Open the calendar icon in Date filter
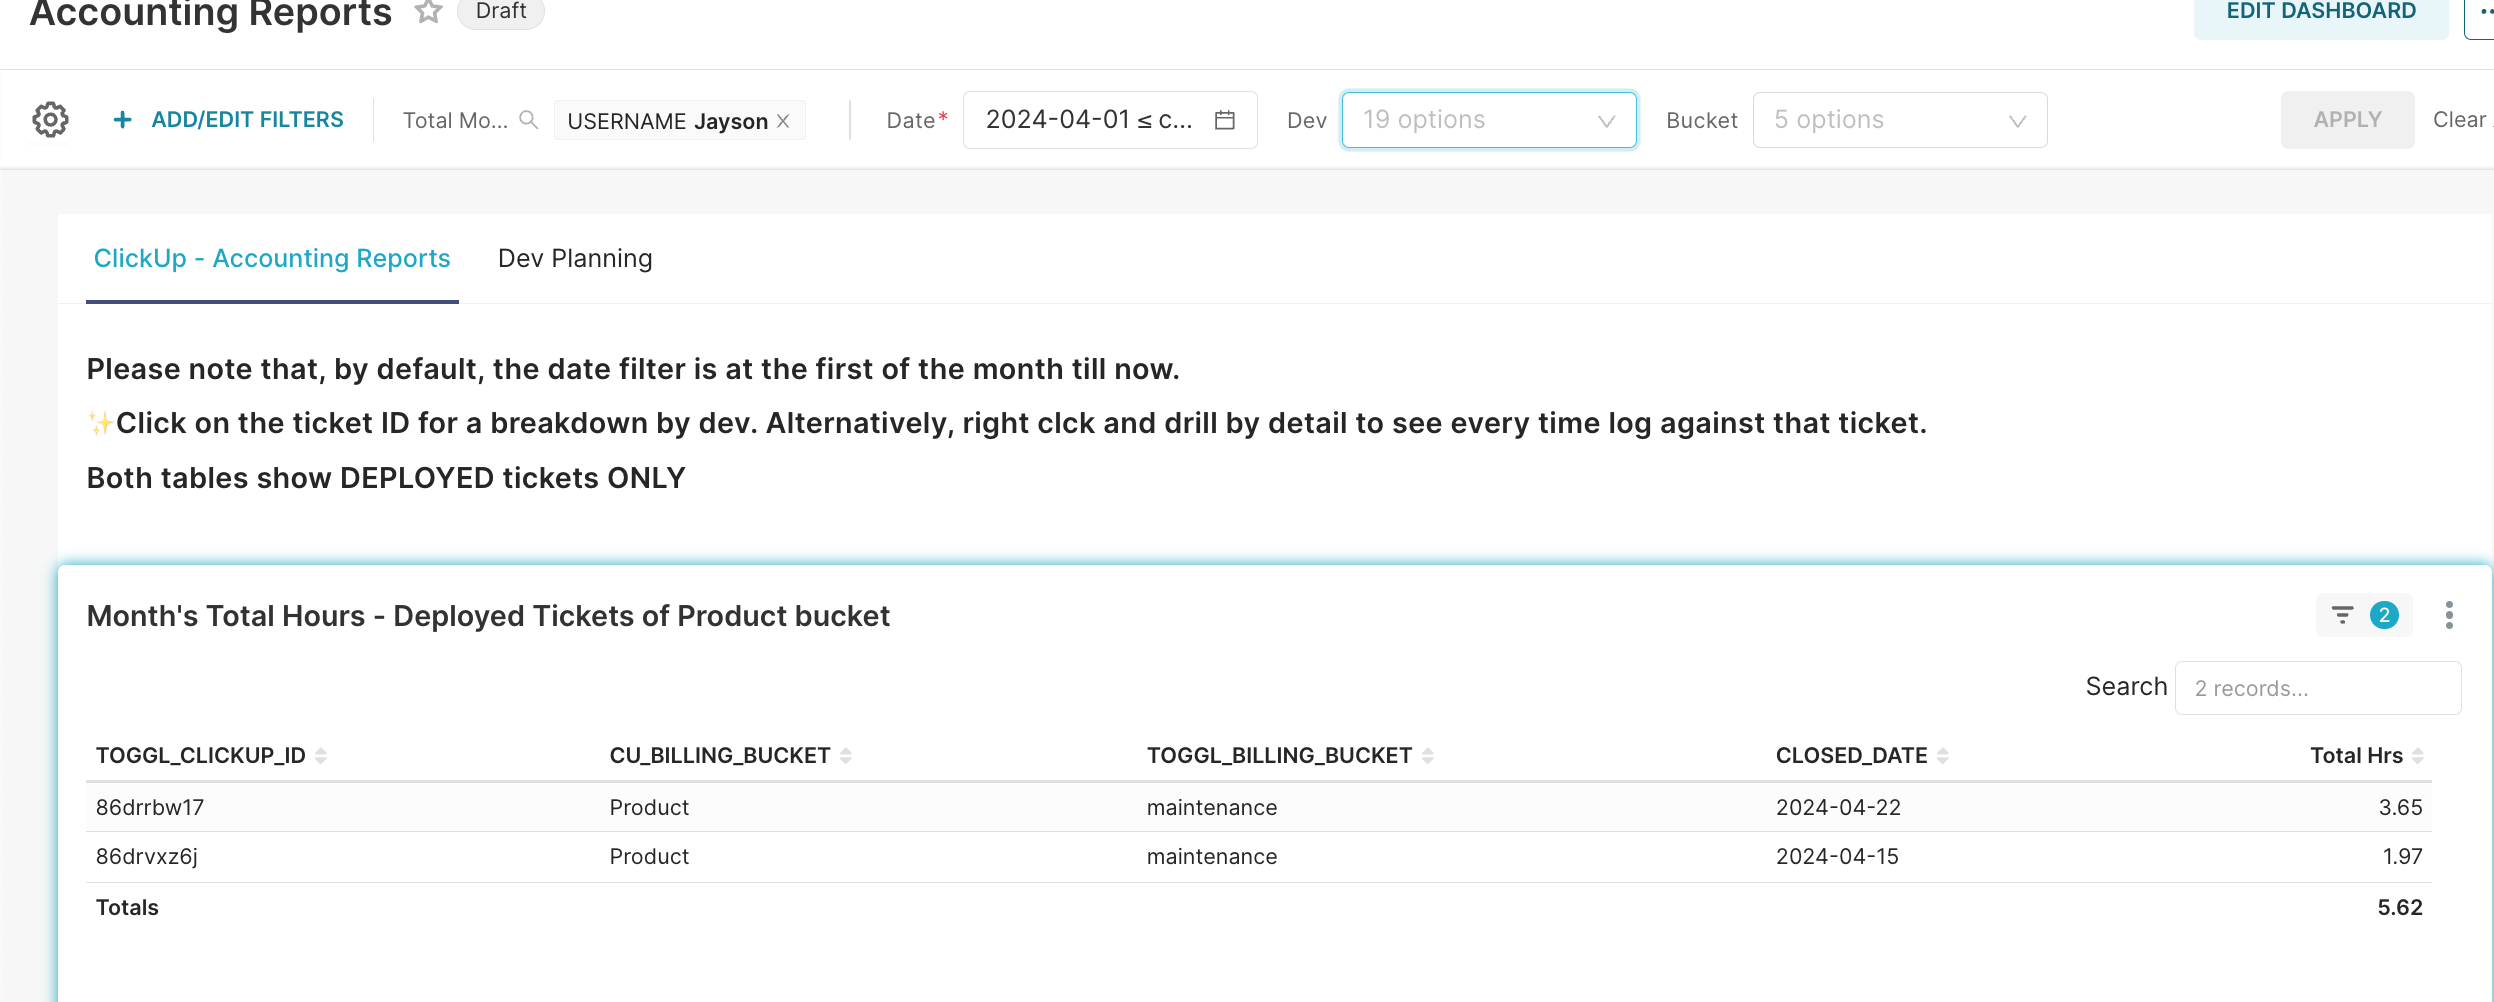This screenshot has width=2494, height=1002. coord(1225,120)
